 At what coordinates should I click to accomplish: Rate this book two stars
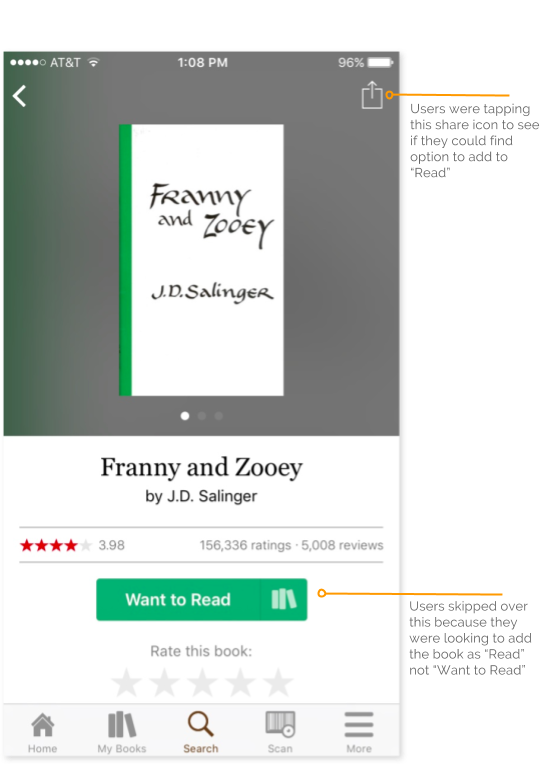pyautogui.click(x=165, y=683)
